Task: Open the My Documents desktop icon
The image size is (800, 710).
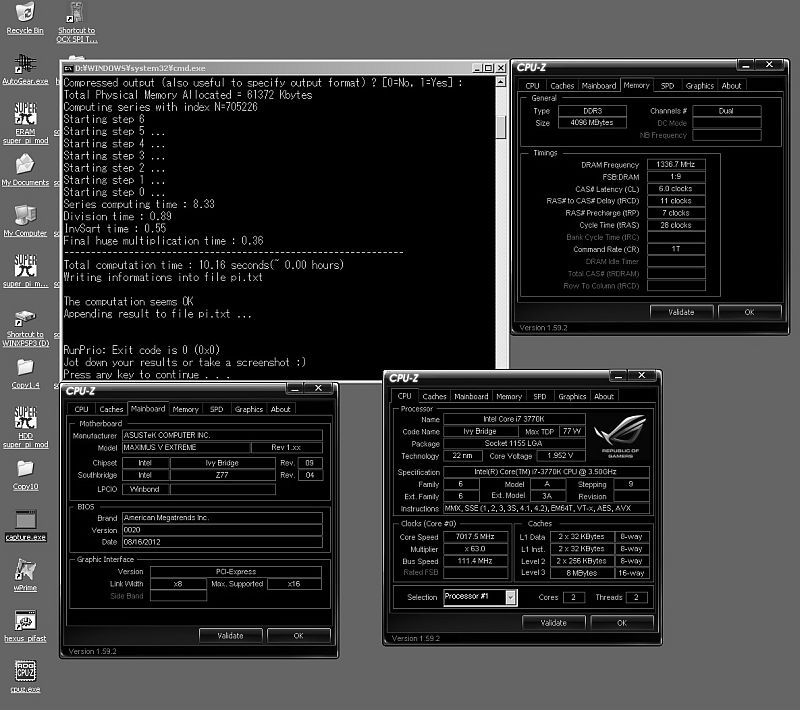Action: (25, 170)
